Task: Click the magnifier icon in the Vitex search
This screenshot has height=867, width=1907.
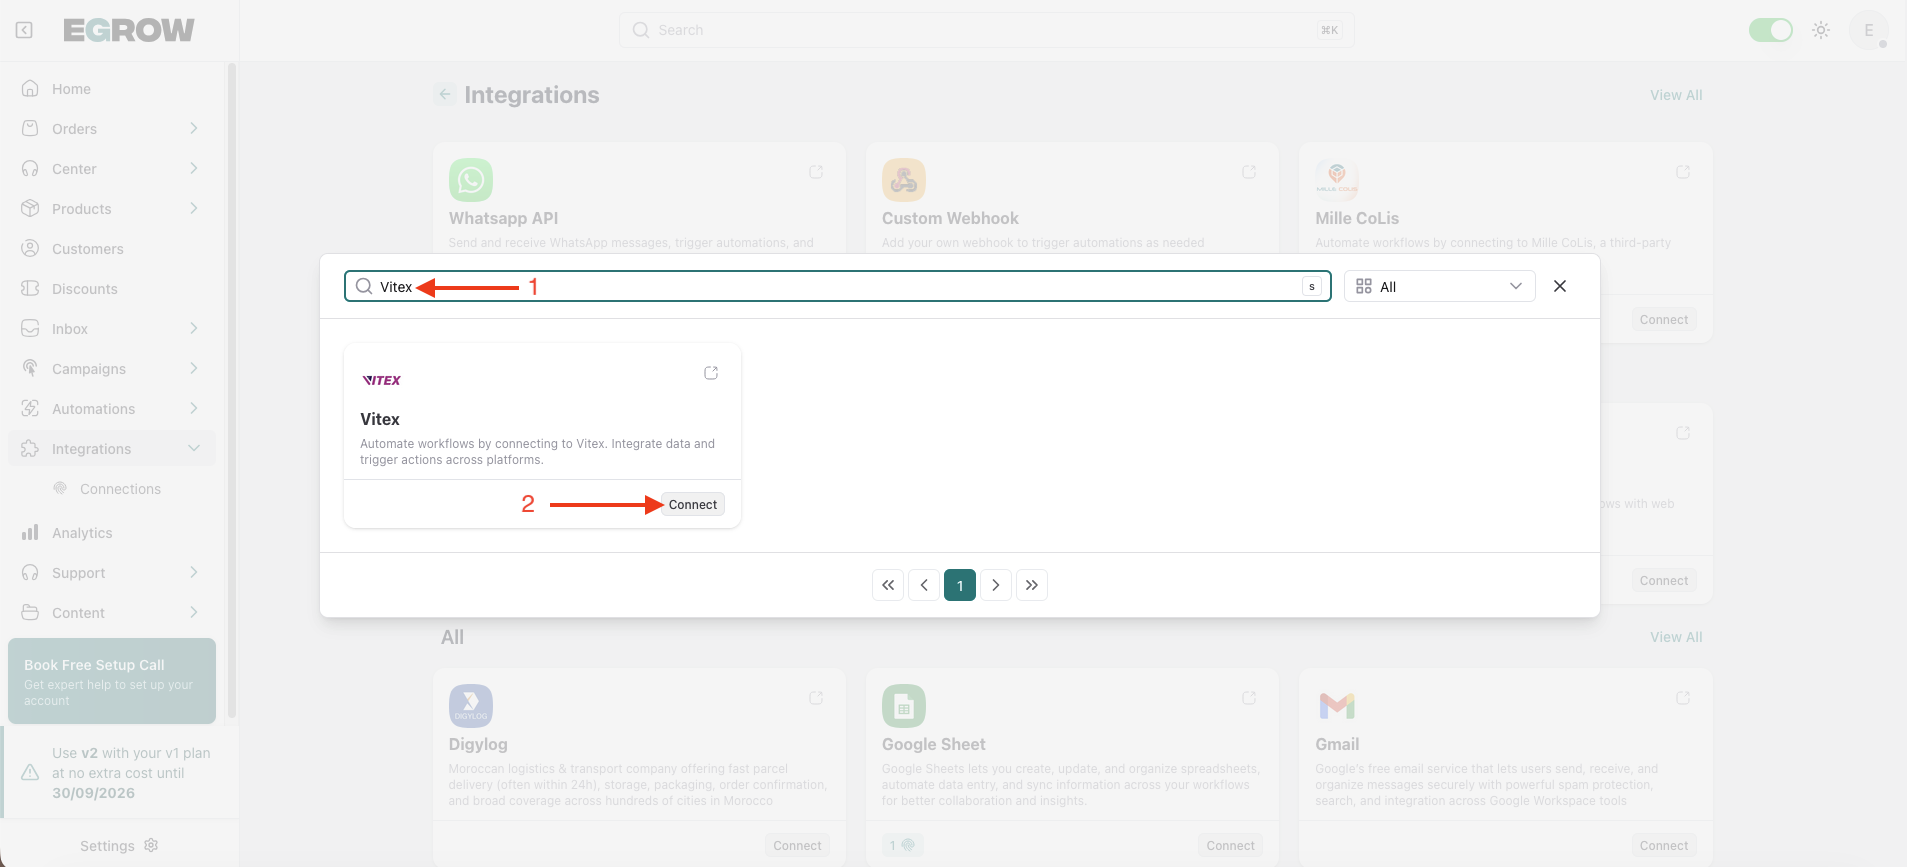Action: click(x=364, y=286)
